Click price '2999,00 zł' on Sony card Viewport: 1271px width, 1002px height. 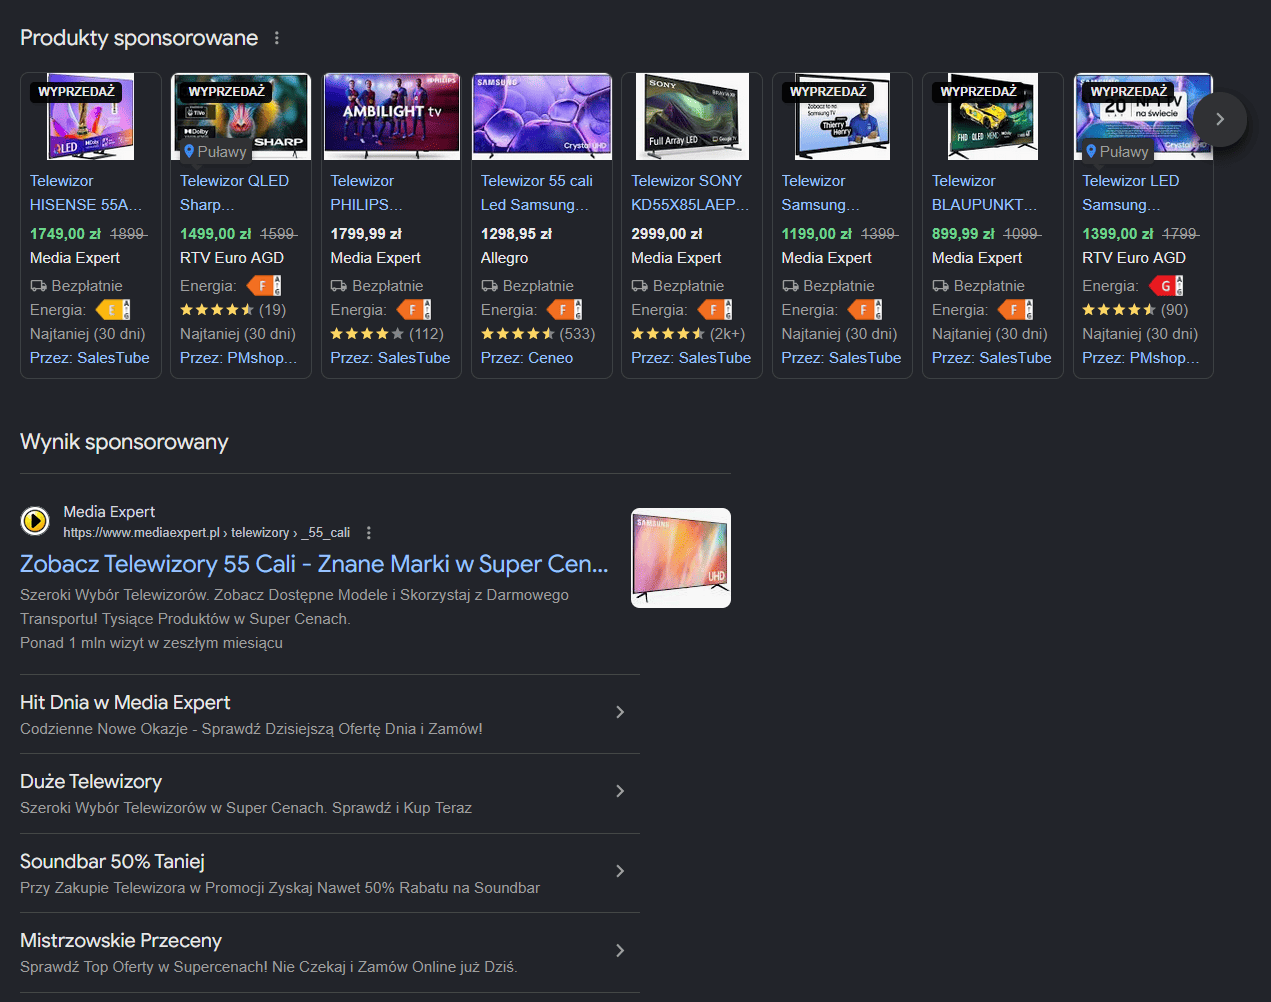click(667, 234)
